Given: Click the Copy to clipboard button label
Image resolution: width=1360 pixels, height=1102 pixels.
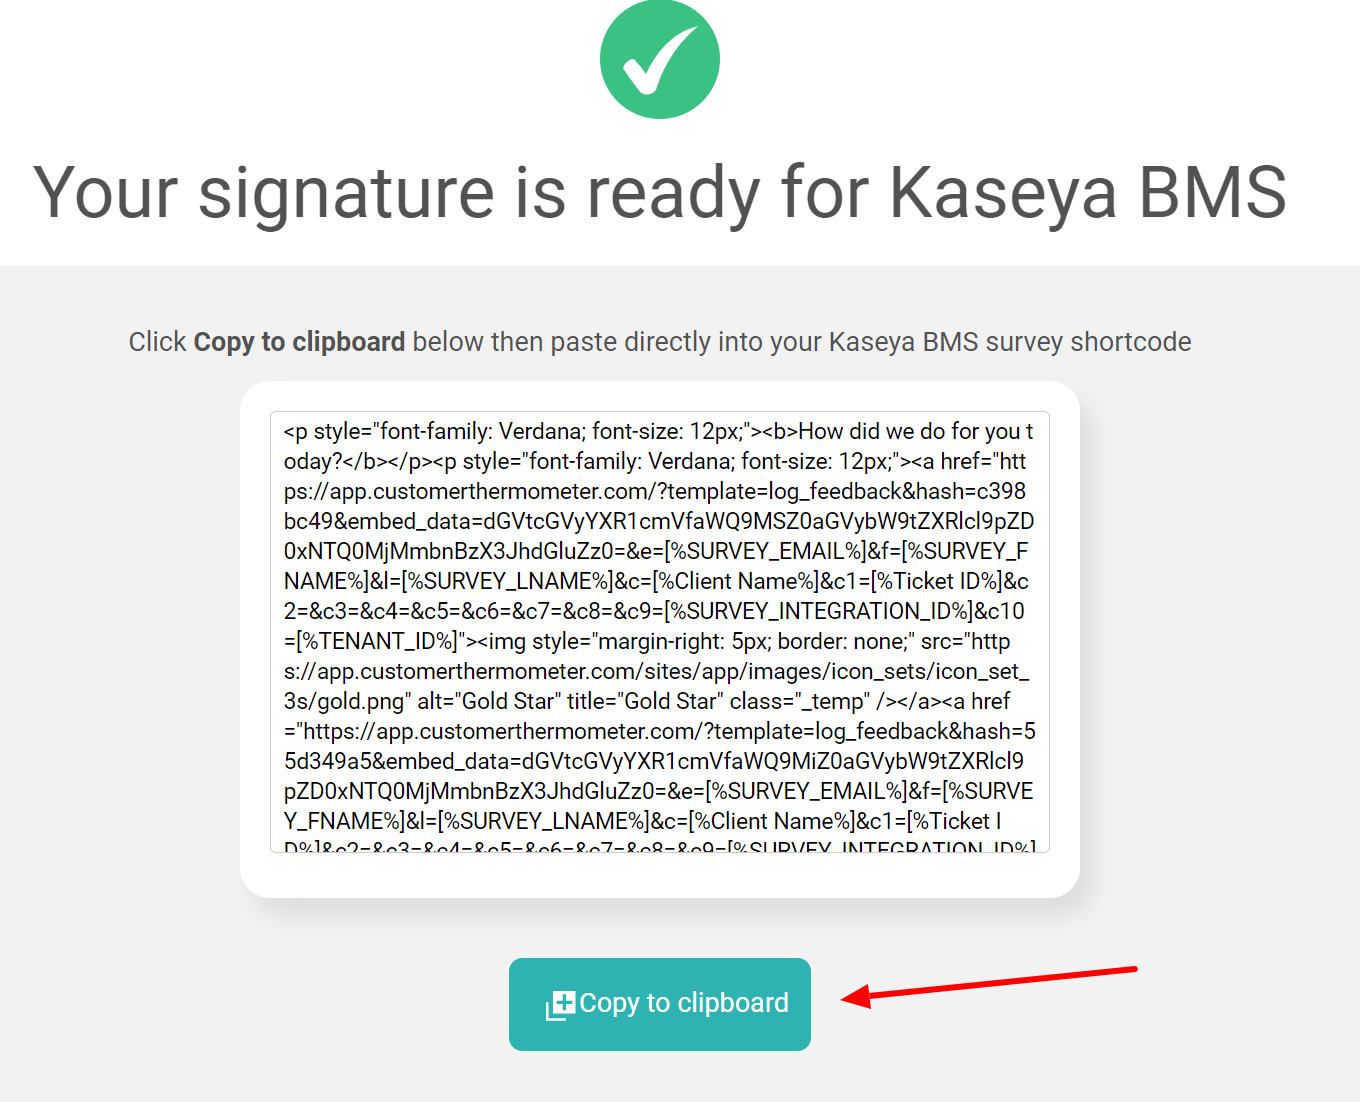Looking at the screenshot, I should point(684,1003).
